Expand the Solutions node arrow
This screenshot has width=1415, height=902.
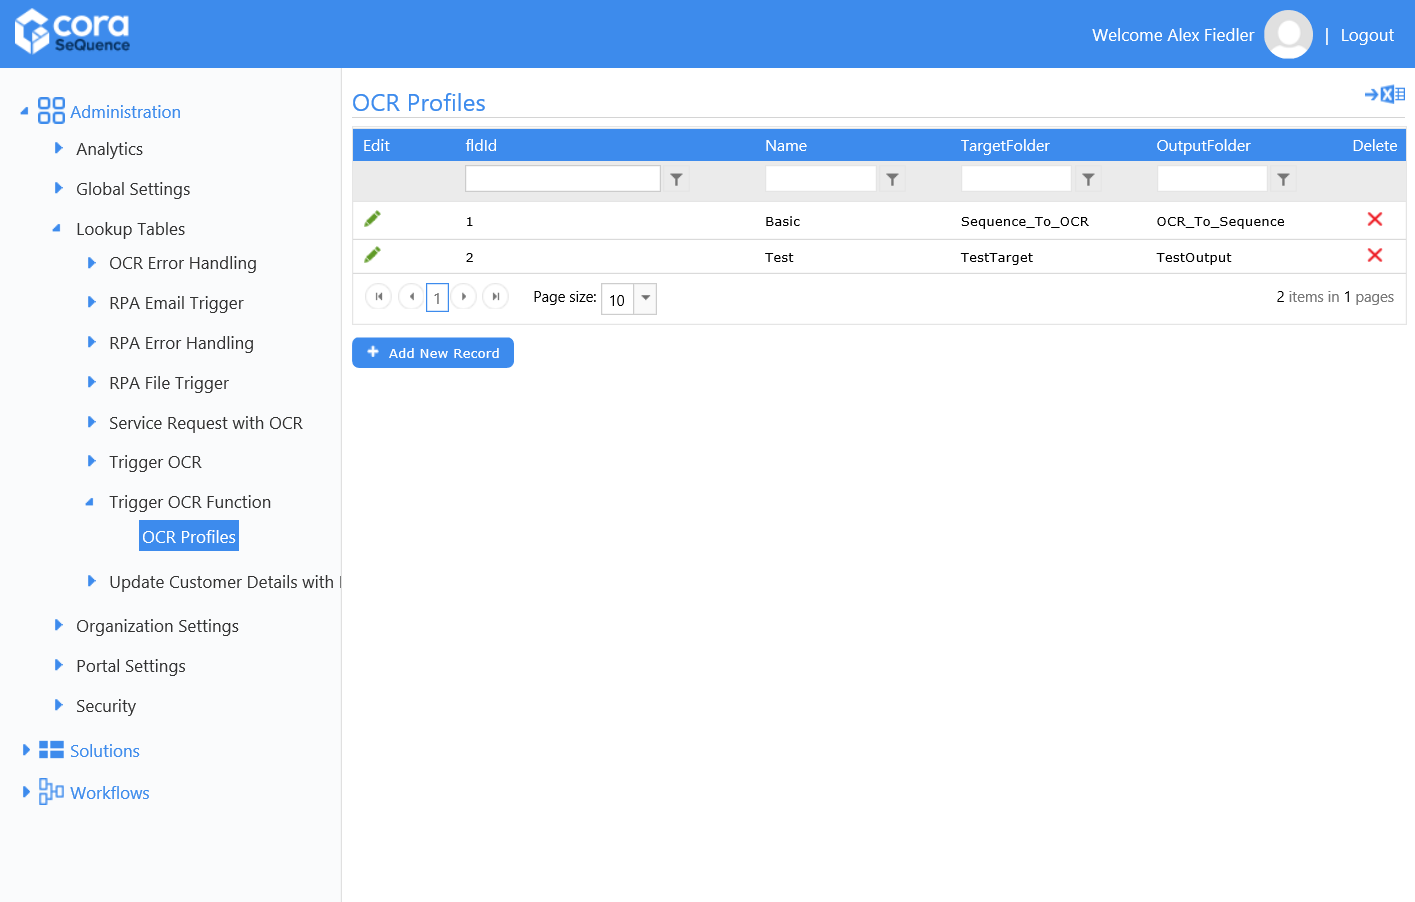coord(26,750)
